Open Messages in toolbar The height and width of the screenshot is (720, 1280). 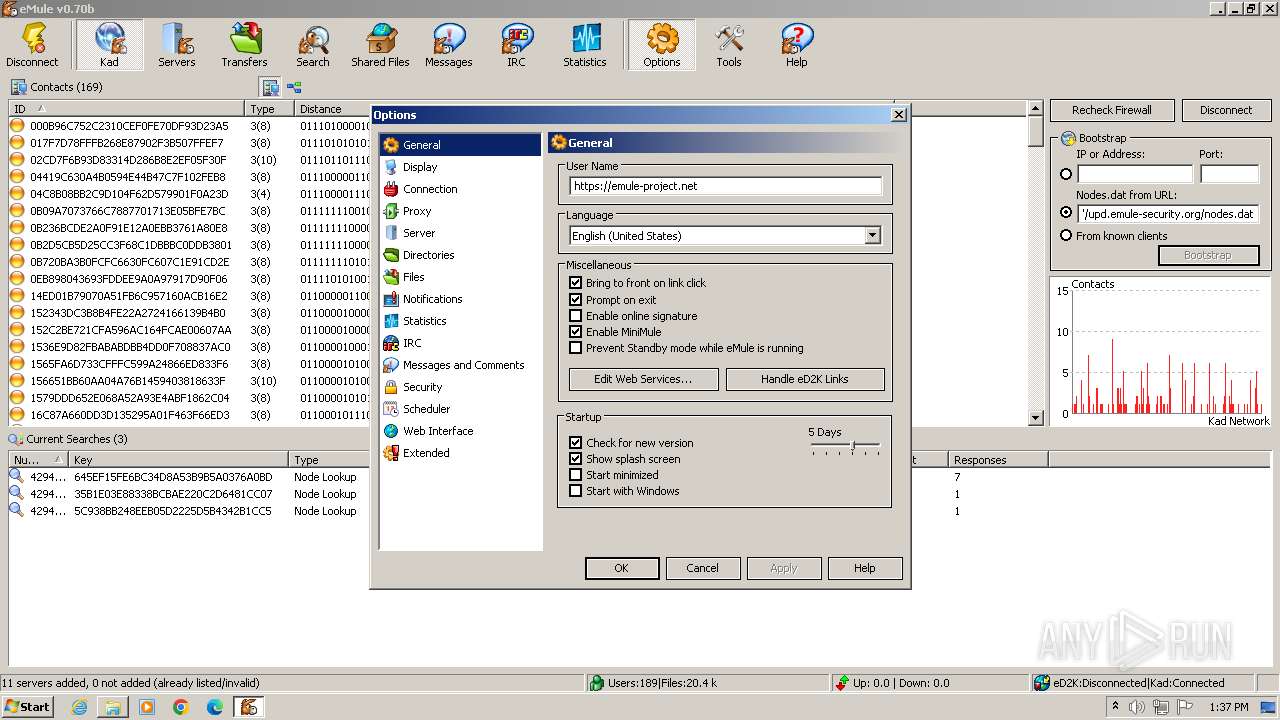click(449, 45)
